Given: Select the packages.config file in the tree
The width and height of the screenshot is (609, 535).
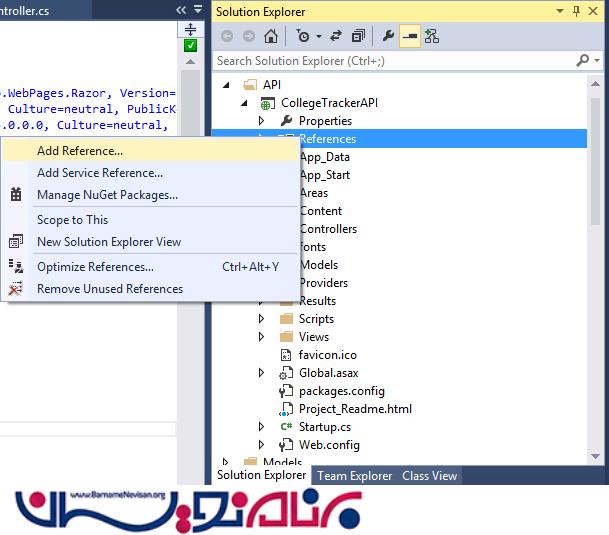Looking at the screenshot, I should pos(341,391).
